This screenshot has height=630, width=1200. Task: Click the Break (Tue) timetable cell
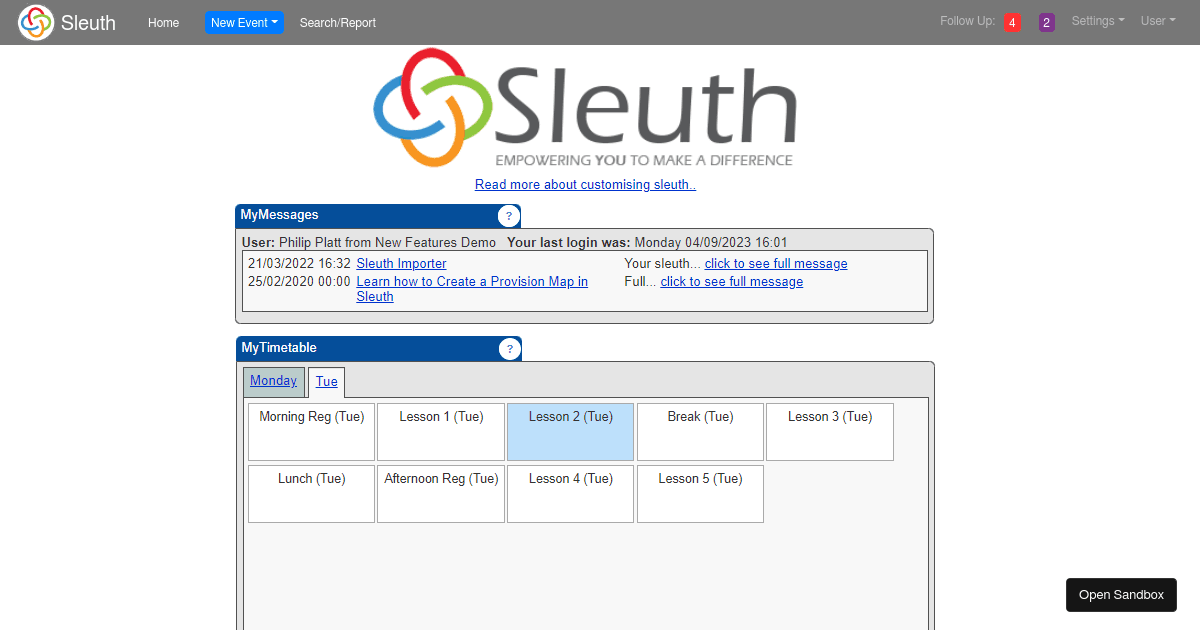(x=700, y=431)
